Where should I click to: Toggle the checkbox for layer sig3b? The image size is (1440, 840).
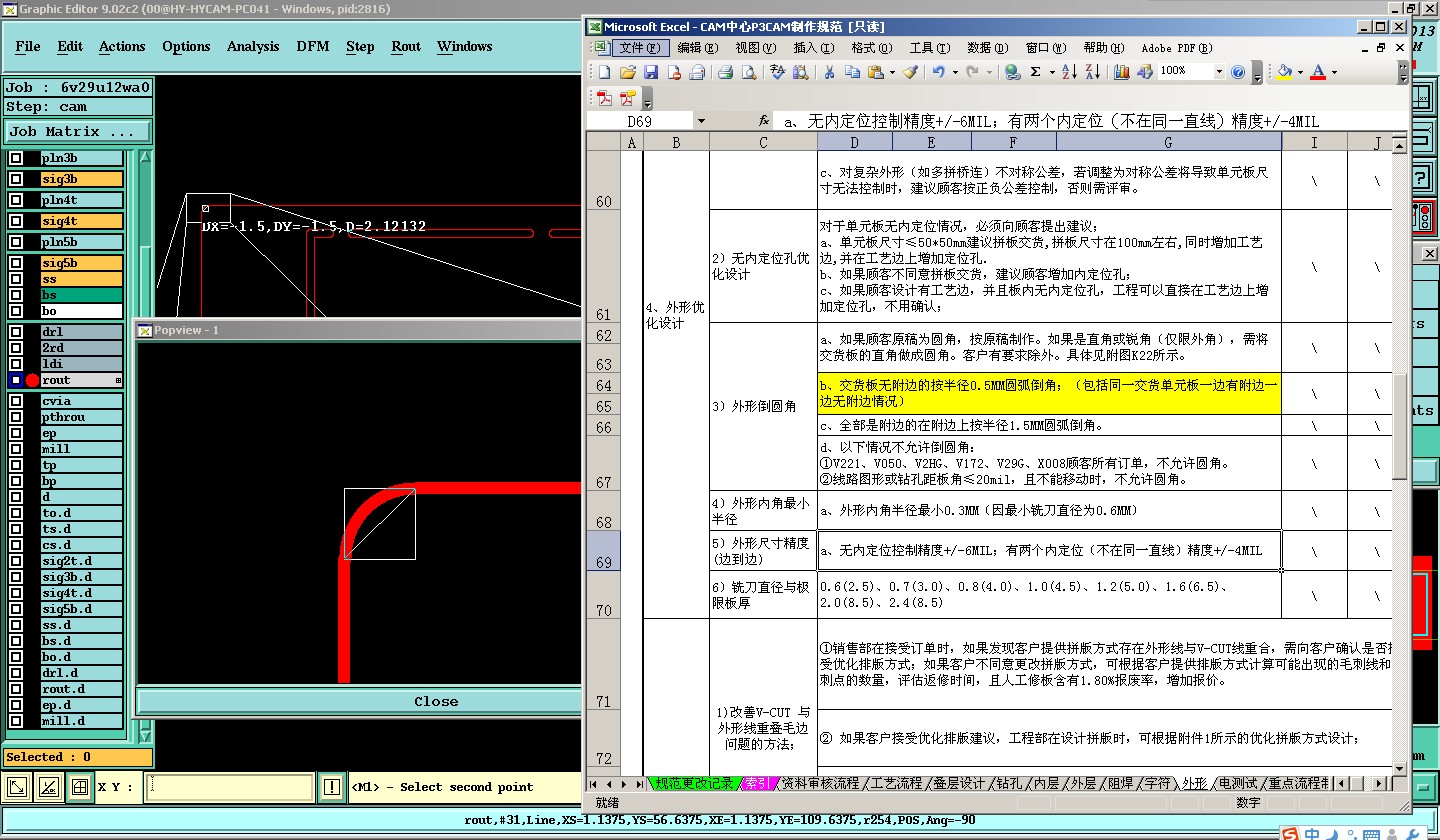15,179
